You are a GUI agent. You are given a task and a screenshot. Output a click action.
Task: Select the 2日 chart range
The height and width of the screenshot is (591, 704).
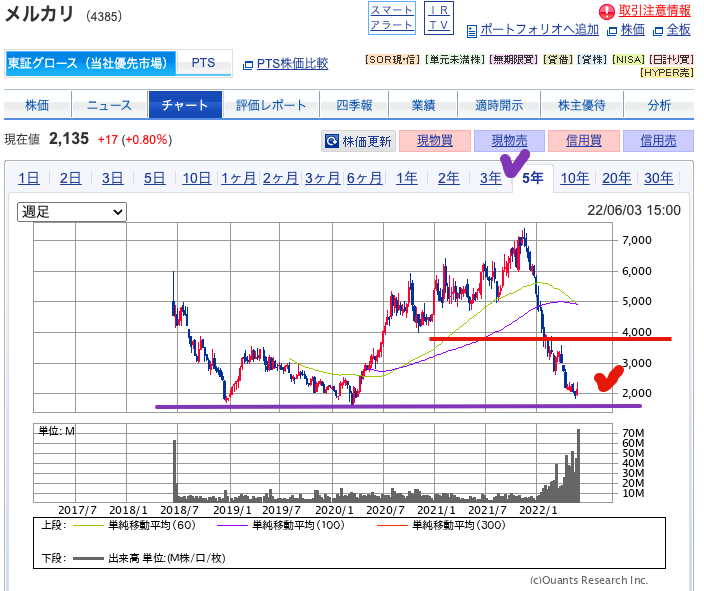coord(70,178)
